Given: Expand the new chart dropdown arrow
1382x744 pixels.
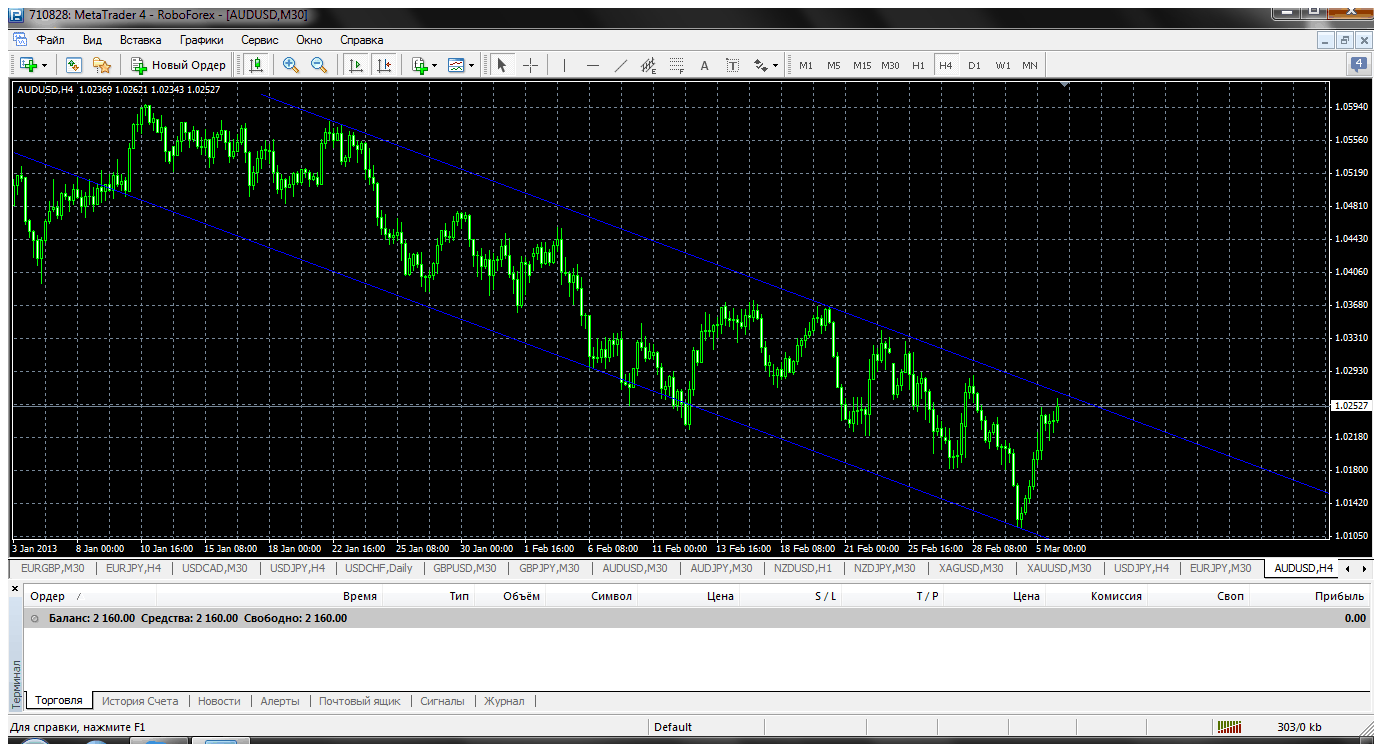Looking at the screenshot, I should click(x=44, y=66).
